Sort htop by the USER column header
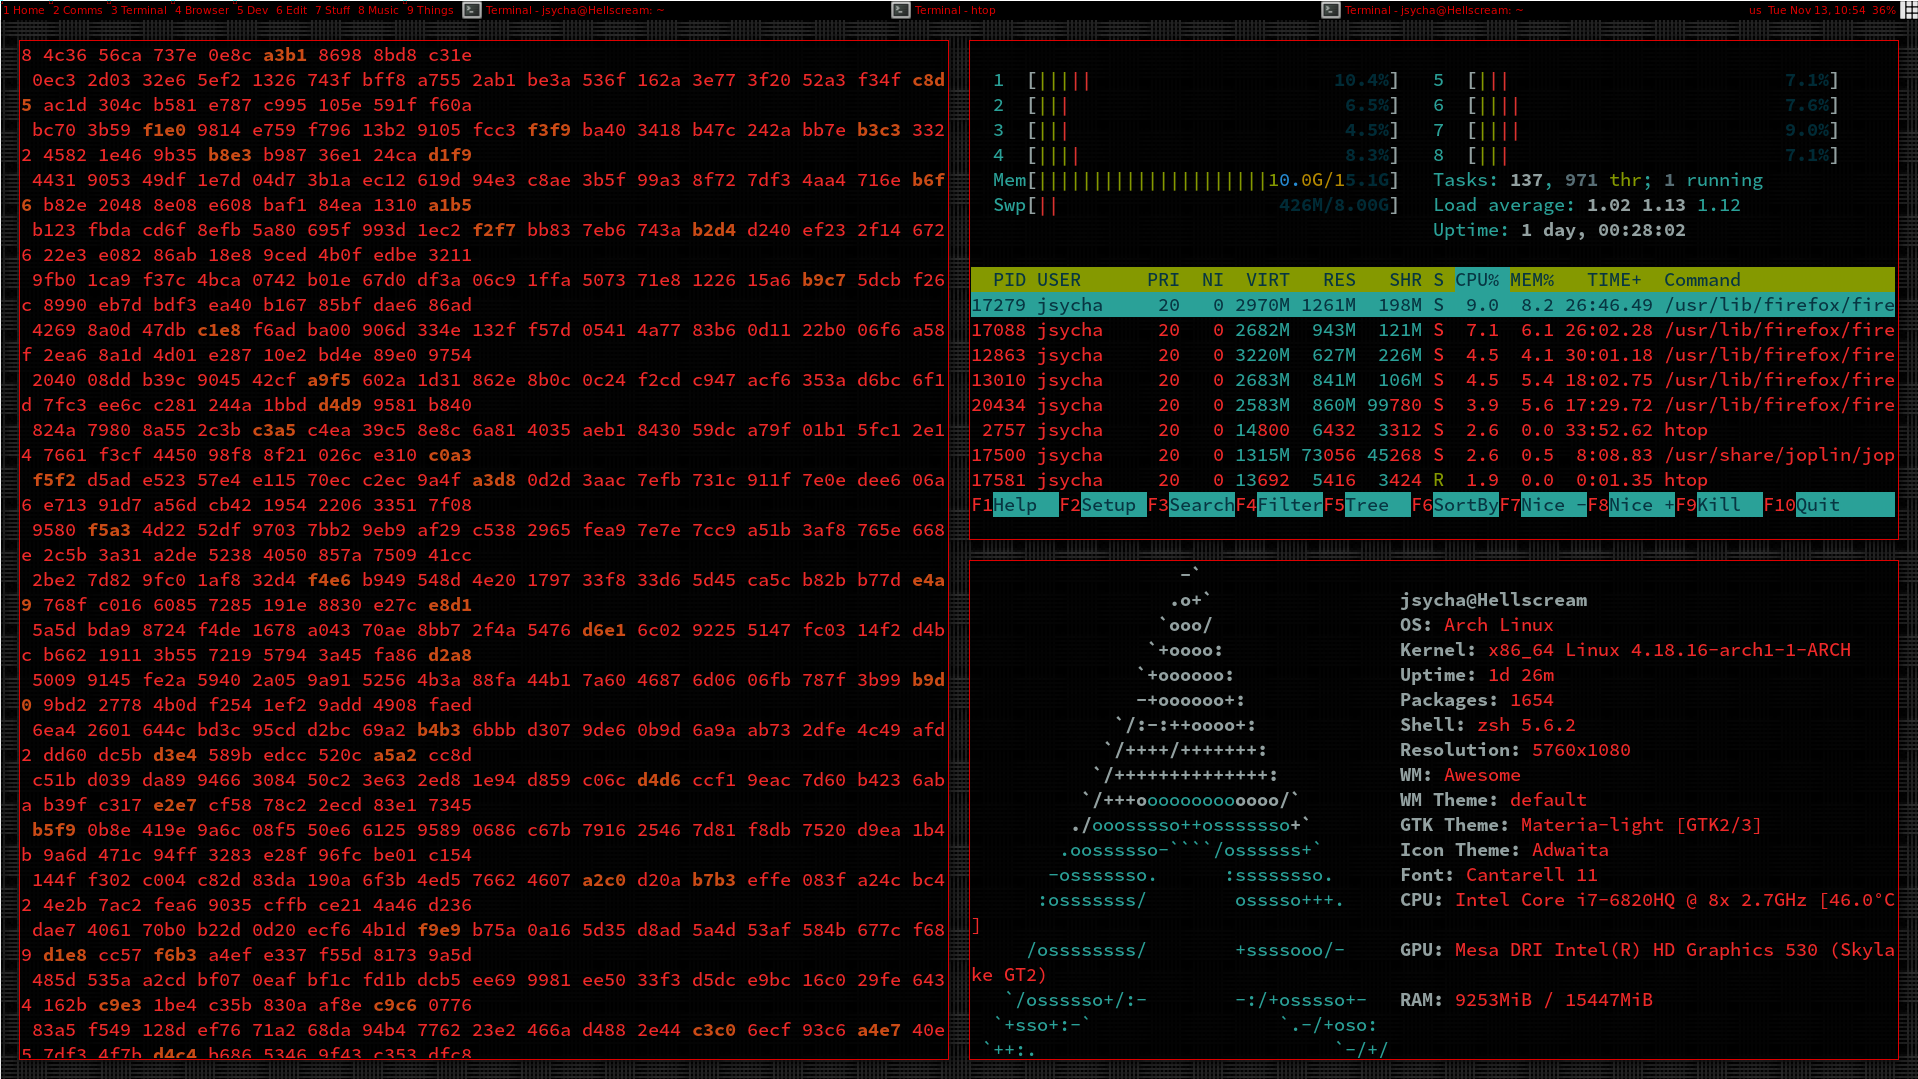Image resolution: width=1918 pixels, height=1079 pixels. 1058,280
